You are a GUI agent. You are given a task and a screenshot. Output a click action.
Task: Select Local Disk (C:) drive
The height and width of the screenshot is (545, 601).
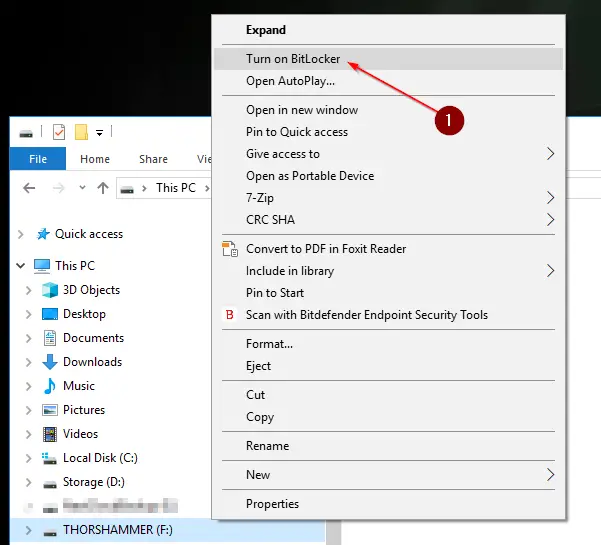click(x=100, y=458)
